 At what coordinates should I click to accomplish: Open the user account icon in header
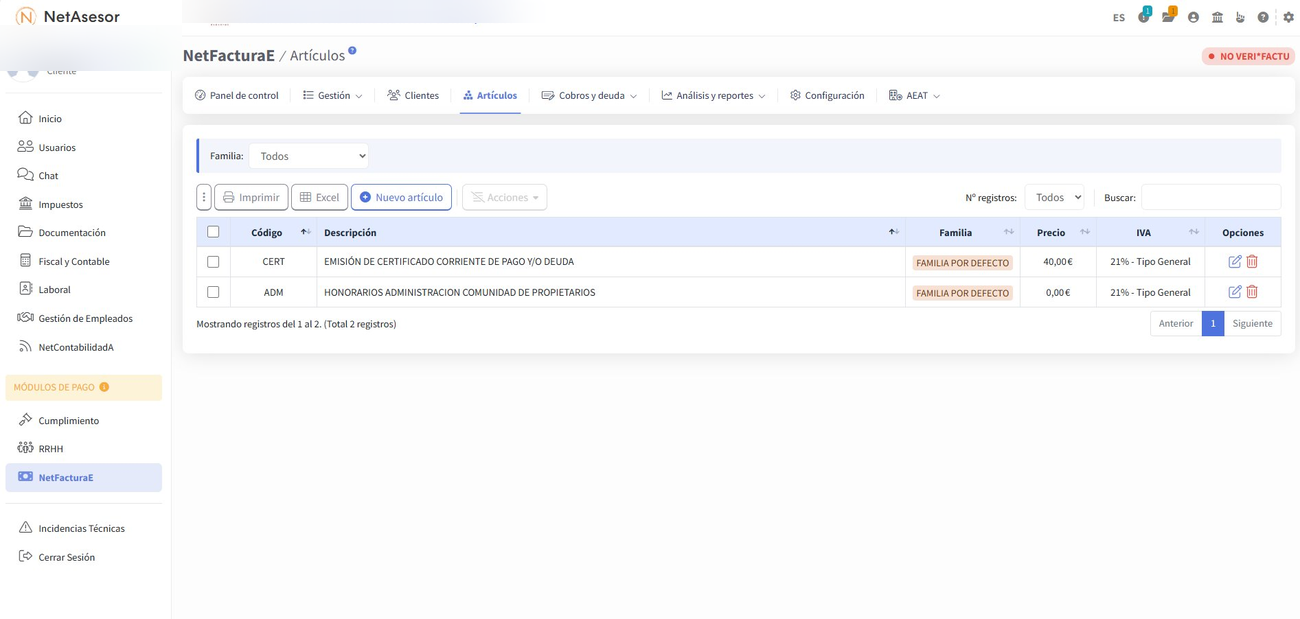click(x=1193, y=17)
